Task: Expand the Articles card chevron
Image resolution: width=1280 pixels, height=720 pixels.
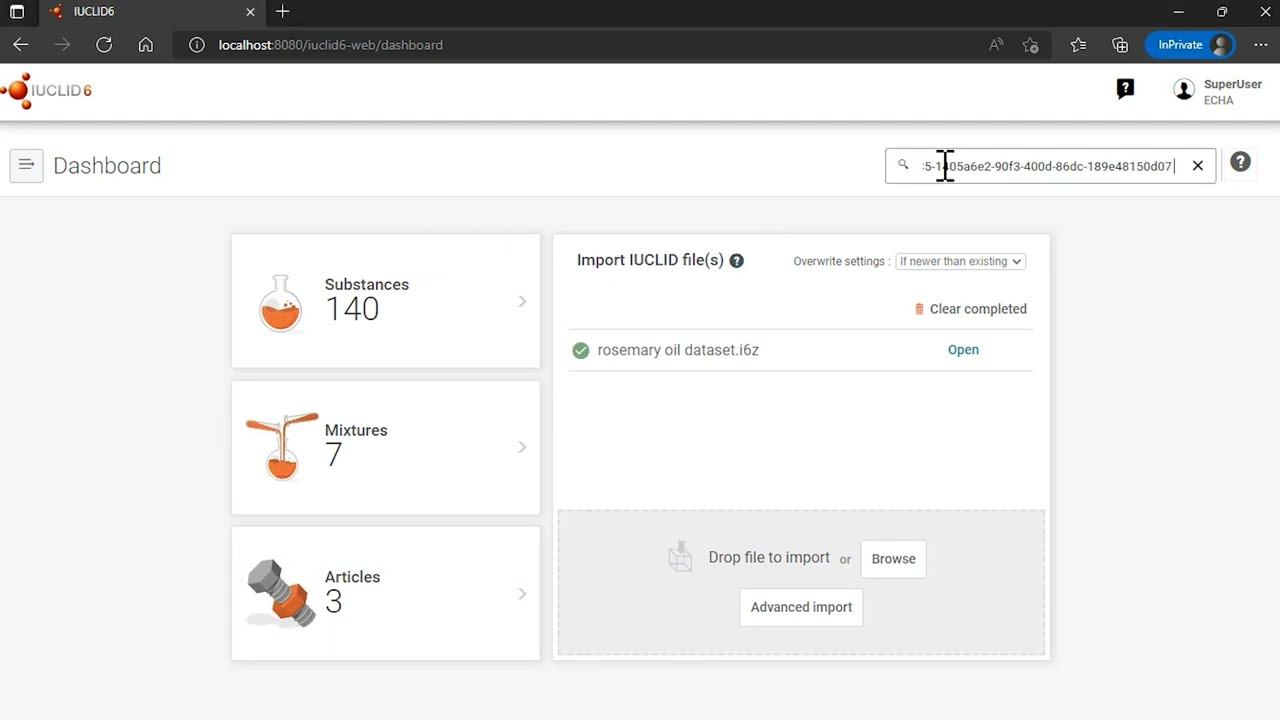Action: 522,594
